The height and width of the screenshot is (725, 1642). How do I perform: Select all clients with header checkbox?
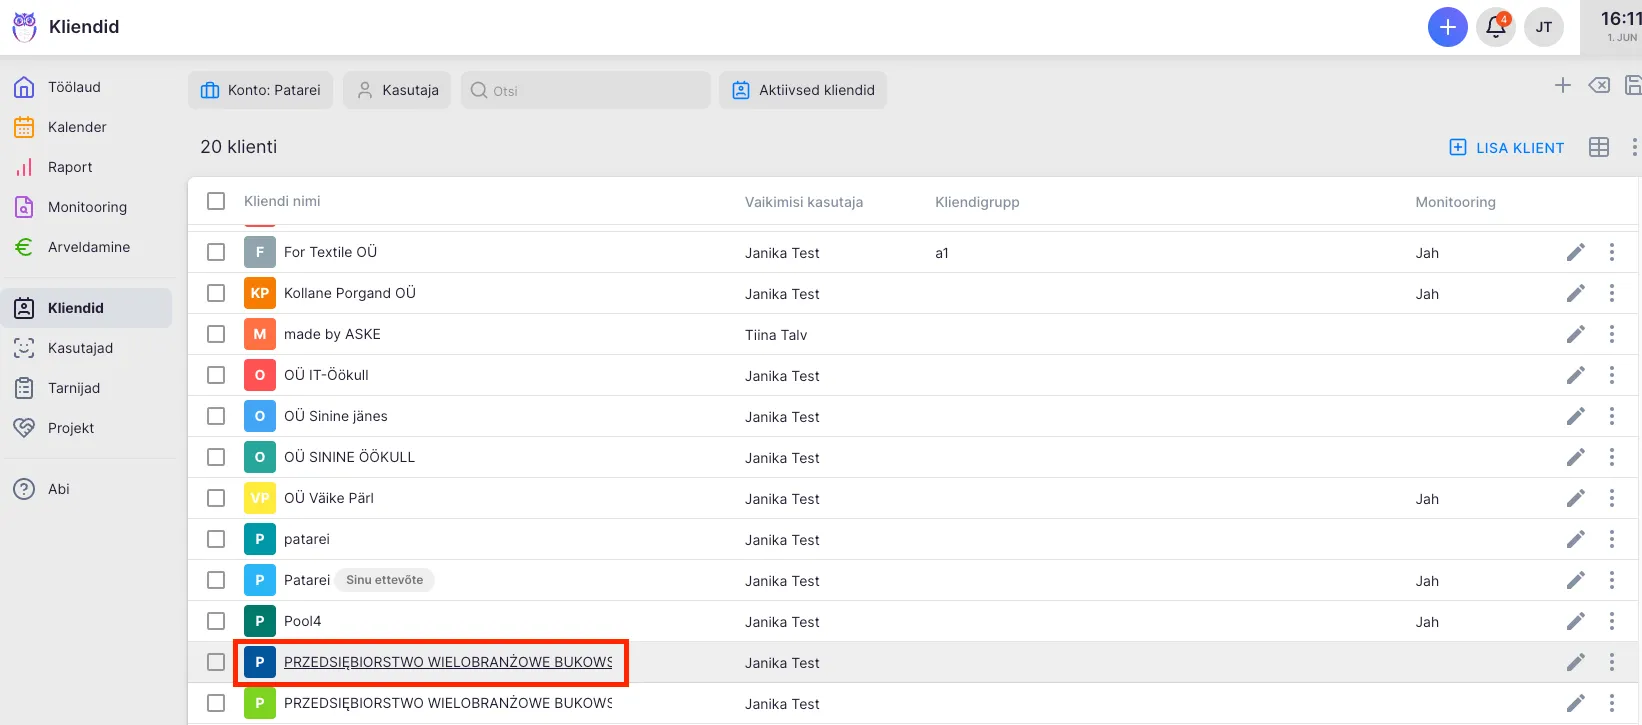coord(216,201)
